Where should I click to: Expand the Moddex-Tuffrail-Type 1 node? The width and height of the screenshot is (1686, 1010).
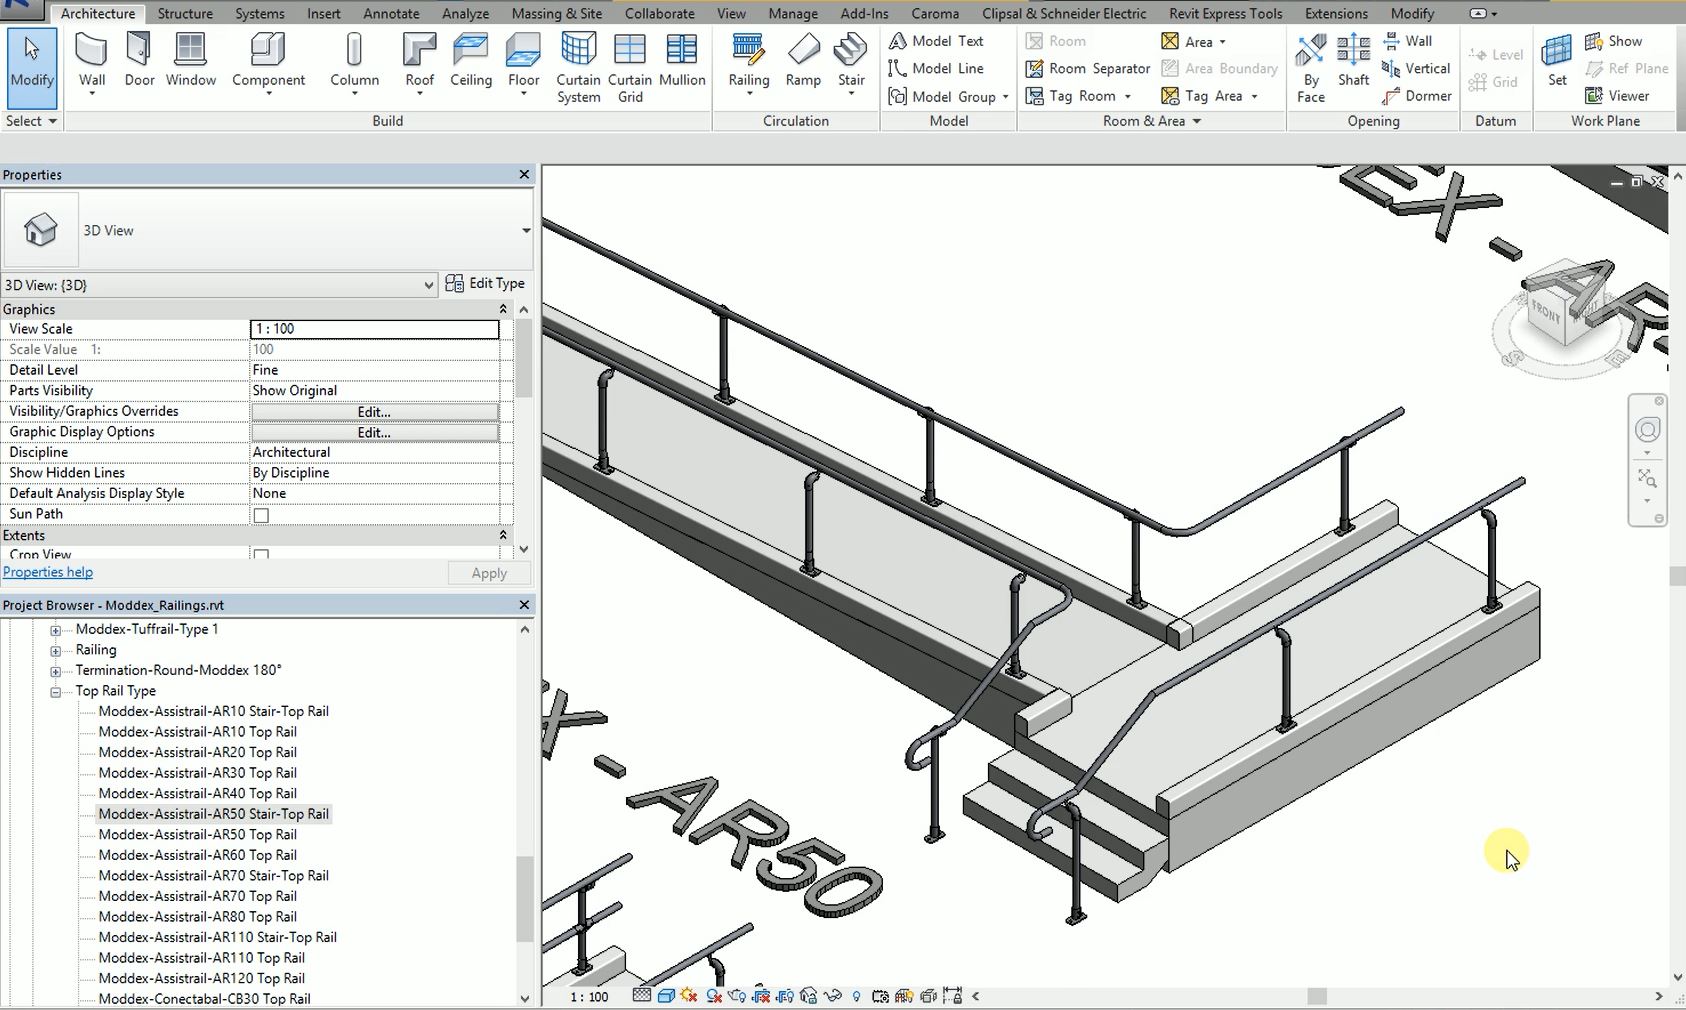[x=56, y=630]
